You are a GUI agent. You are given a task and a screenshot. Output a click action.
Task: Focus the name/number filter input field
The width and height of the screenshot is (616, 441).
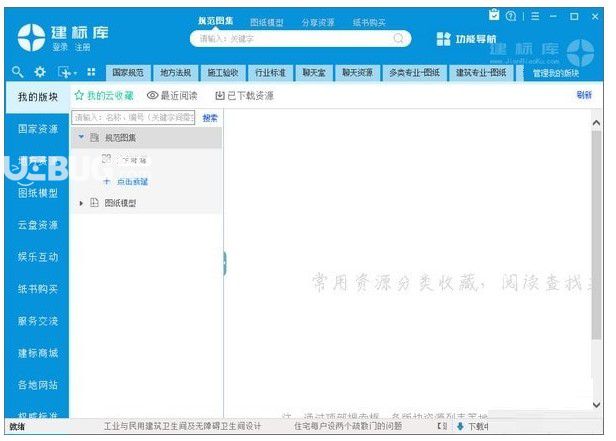(133, 117)
